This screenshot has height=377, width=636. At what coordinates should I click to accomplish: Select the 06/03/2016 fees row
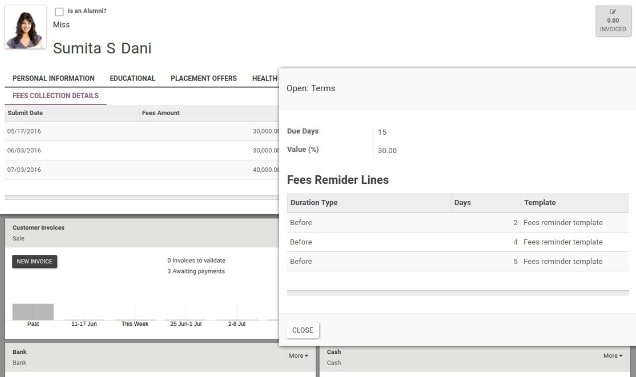pyautogui.click(x=142, y=151)
